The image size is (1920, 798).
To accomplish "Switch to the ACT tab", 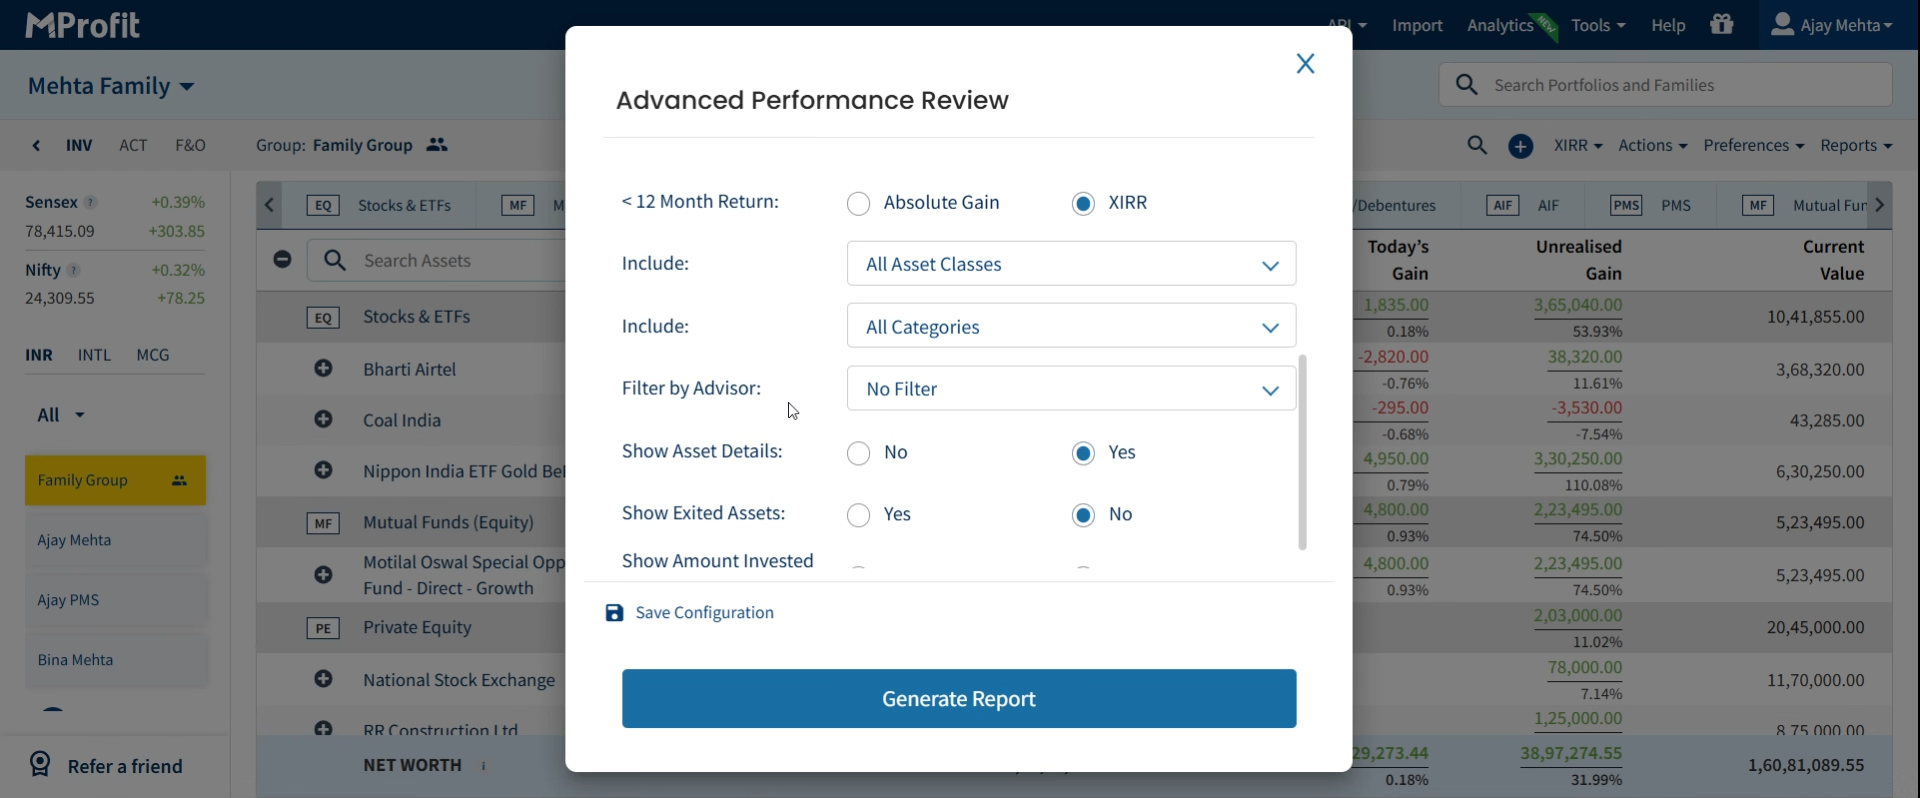I will coord(133,146).
